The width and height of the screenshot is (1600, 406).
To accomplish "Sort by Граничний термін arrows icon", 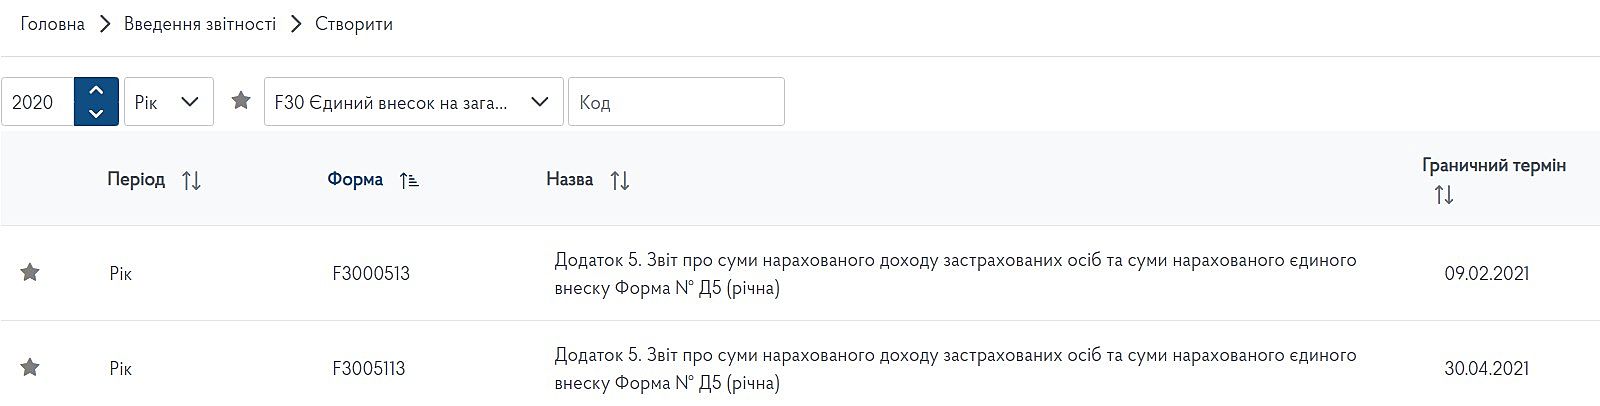I will 1443,195.
